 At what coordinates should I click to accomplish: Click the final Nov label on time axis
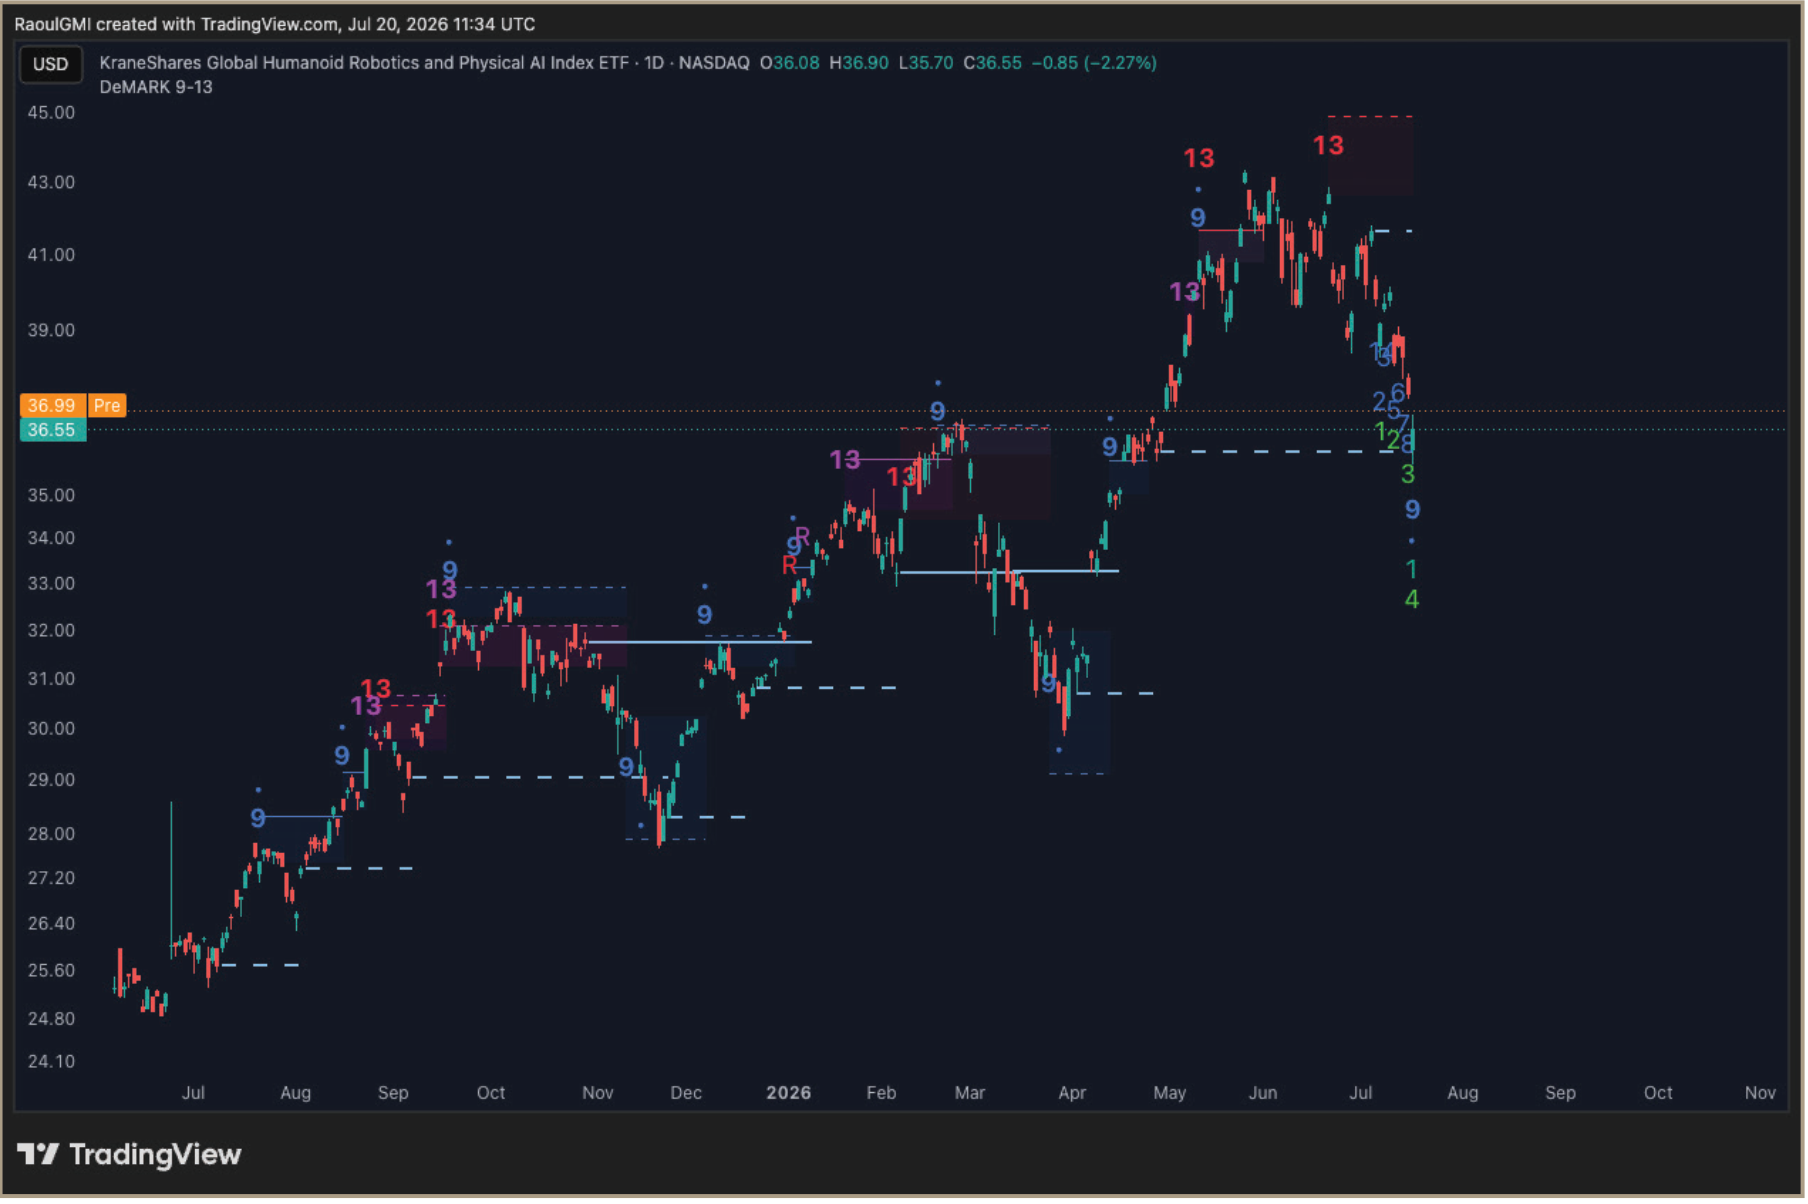[1760, 1094]
